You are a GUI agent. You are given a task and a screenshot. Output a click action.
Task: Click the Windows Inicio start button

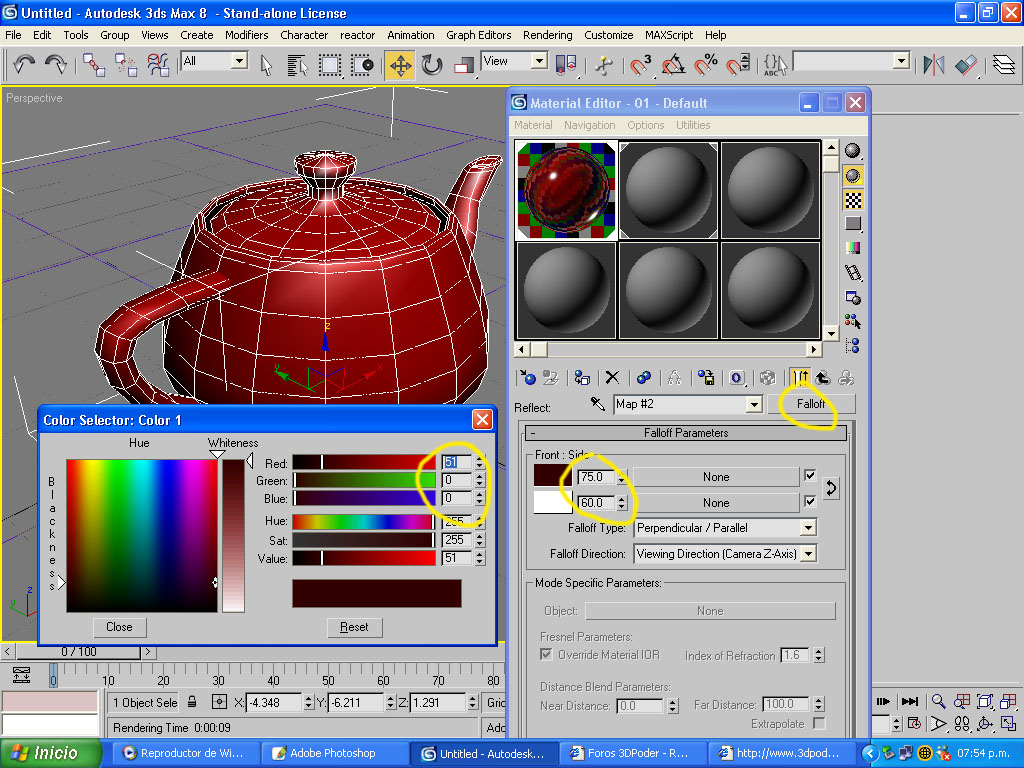(51, 753)
